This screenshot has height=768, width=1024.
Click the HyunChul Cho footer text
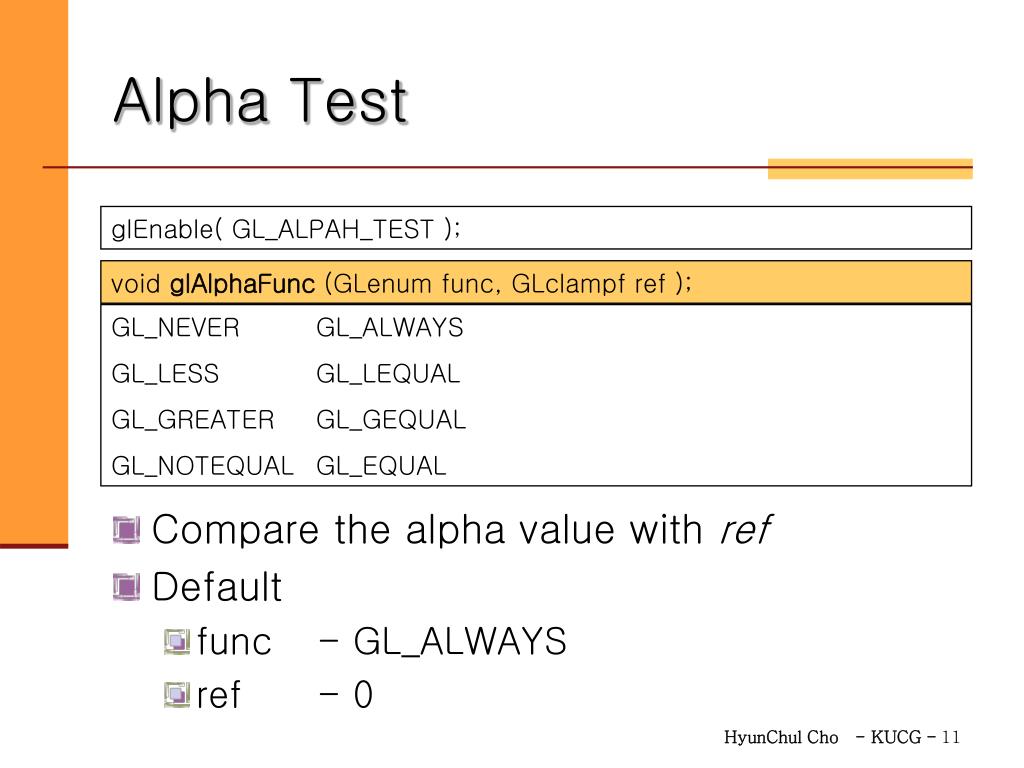pos(780,737)
